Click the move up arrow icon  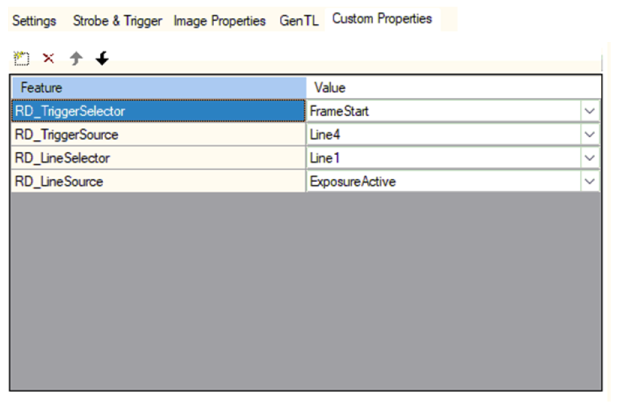point(75,58)
